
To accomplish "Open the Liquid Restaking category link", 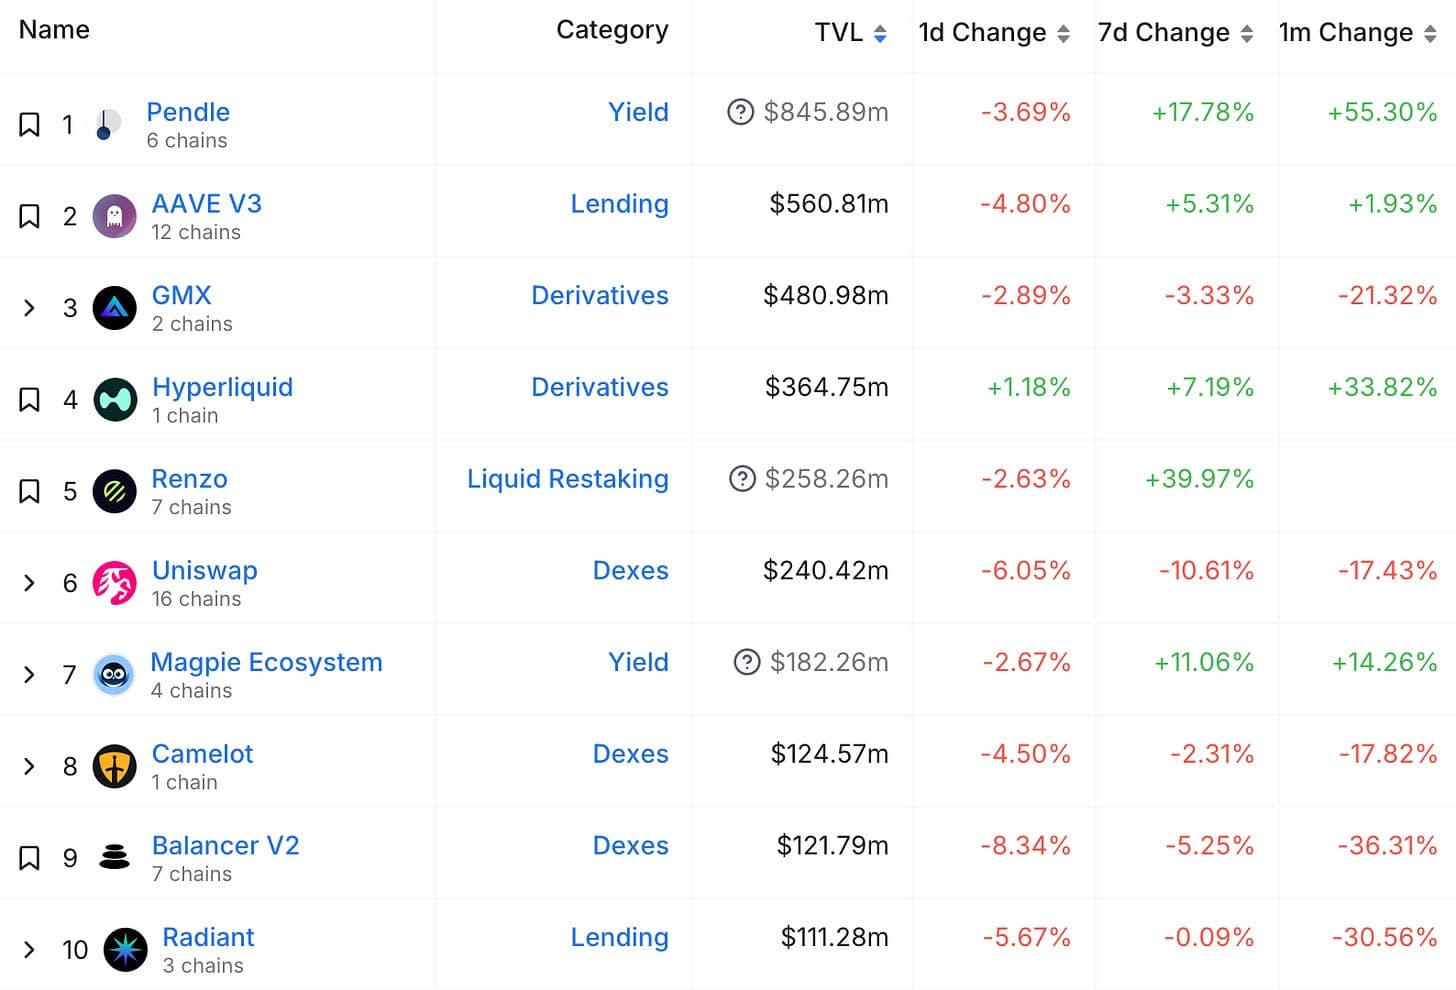I will tap(568, 479).
